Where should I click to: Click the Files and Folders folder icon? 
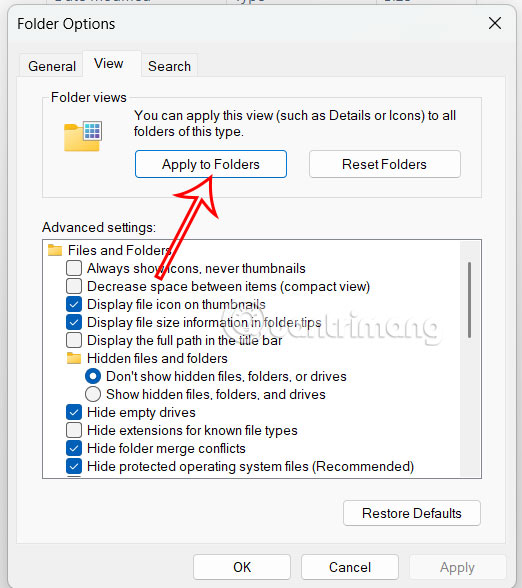[x=55, y=250]
